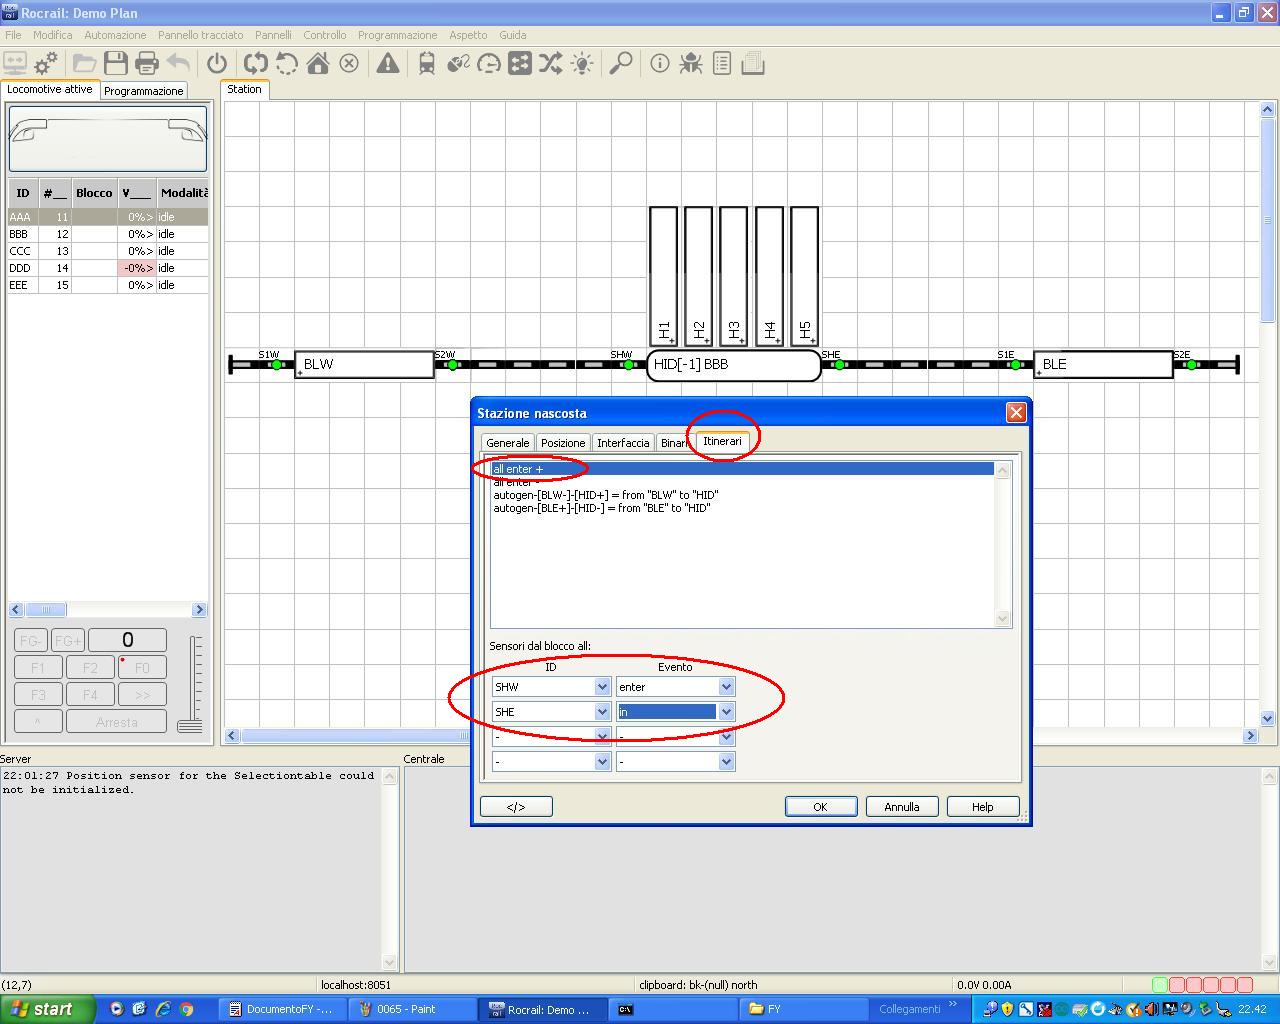Viewport: 1280px width, 1024px height.
Task: Click the document list icon
Action: (722, 64)
